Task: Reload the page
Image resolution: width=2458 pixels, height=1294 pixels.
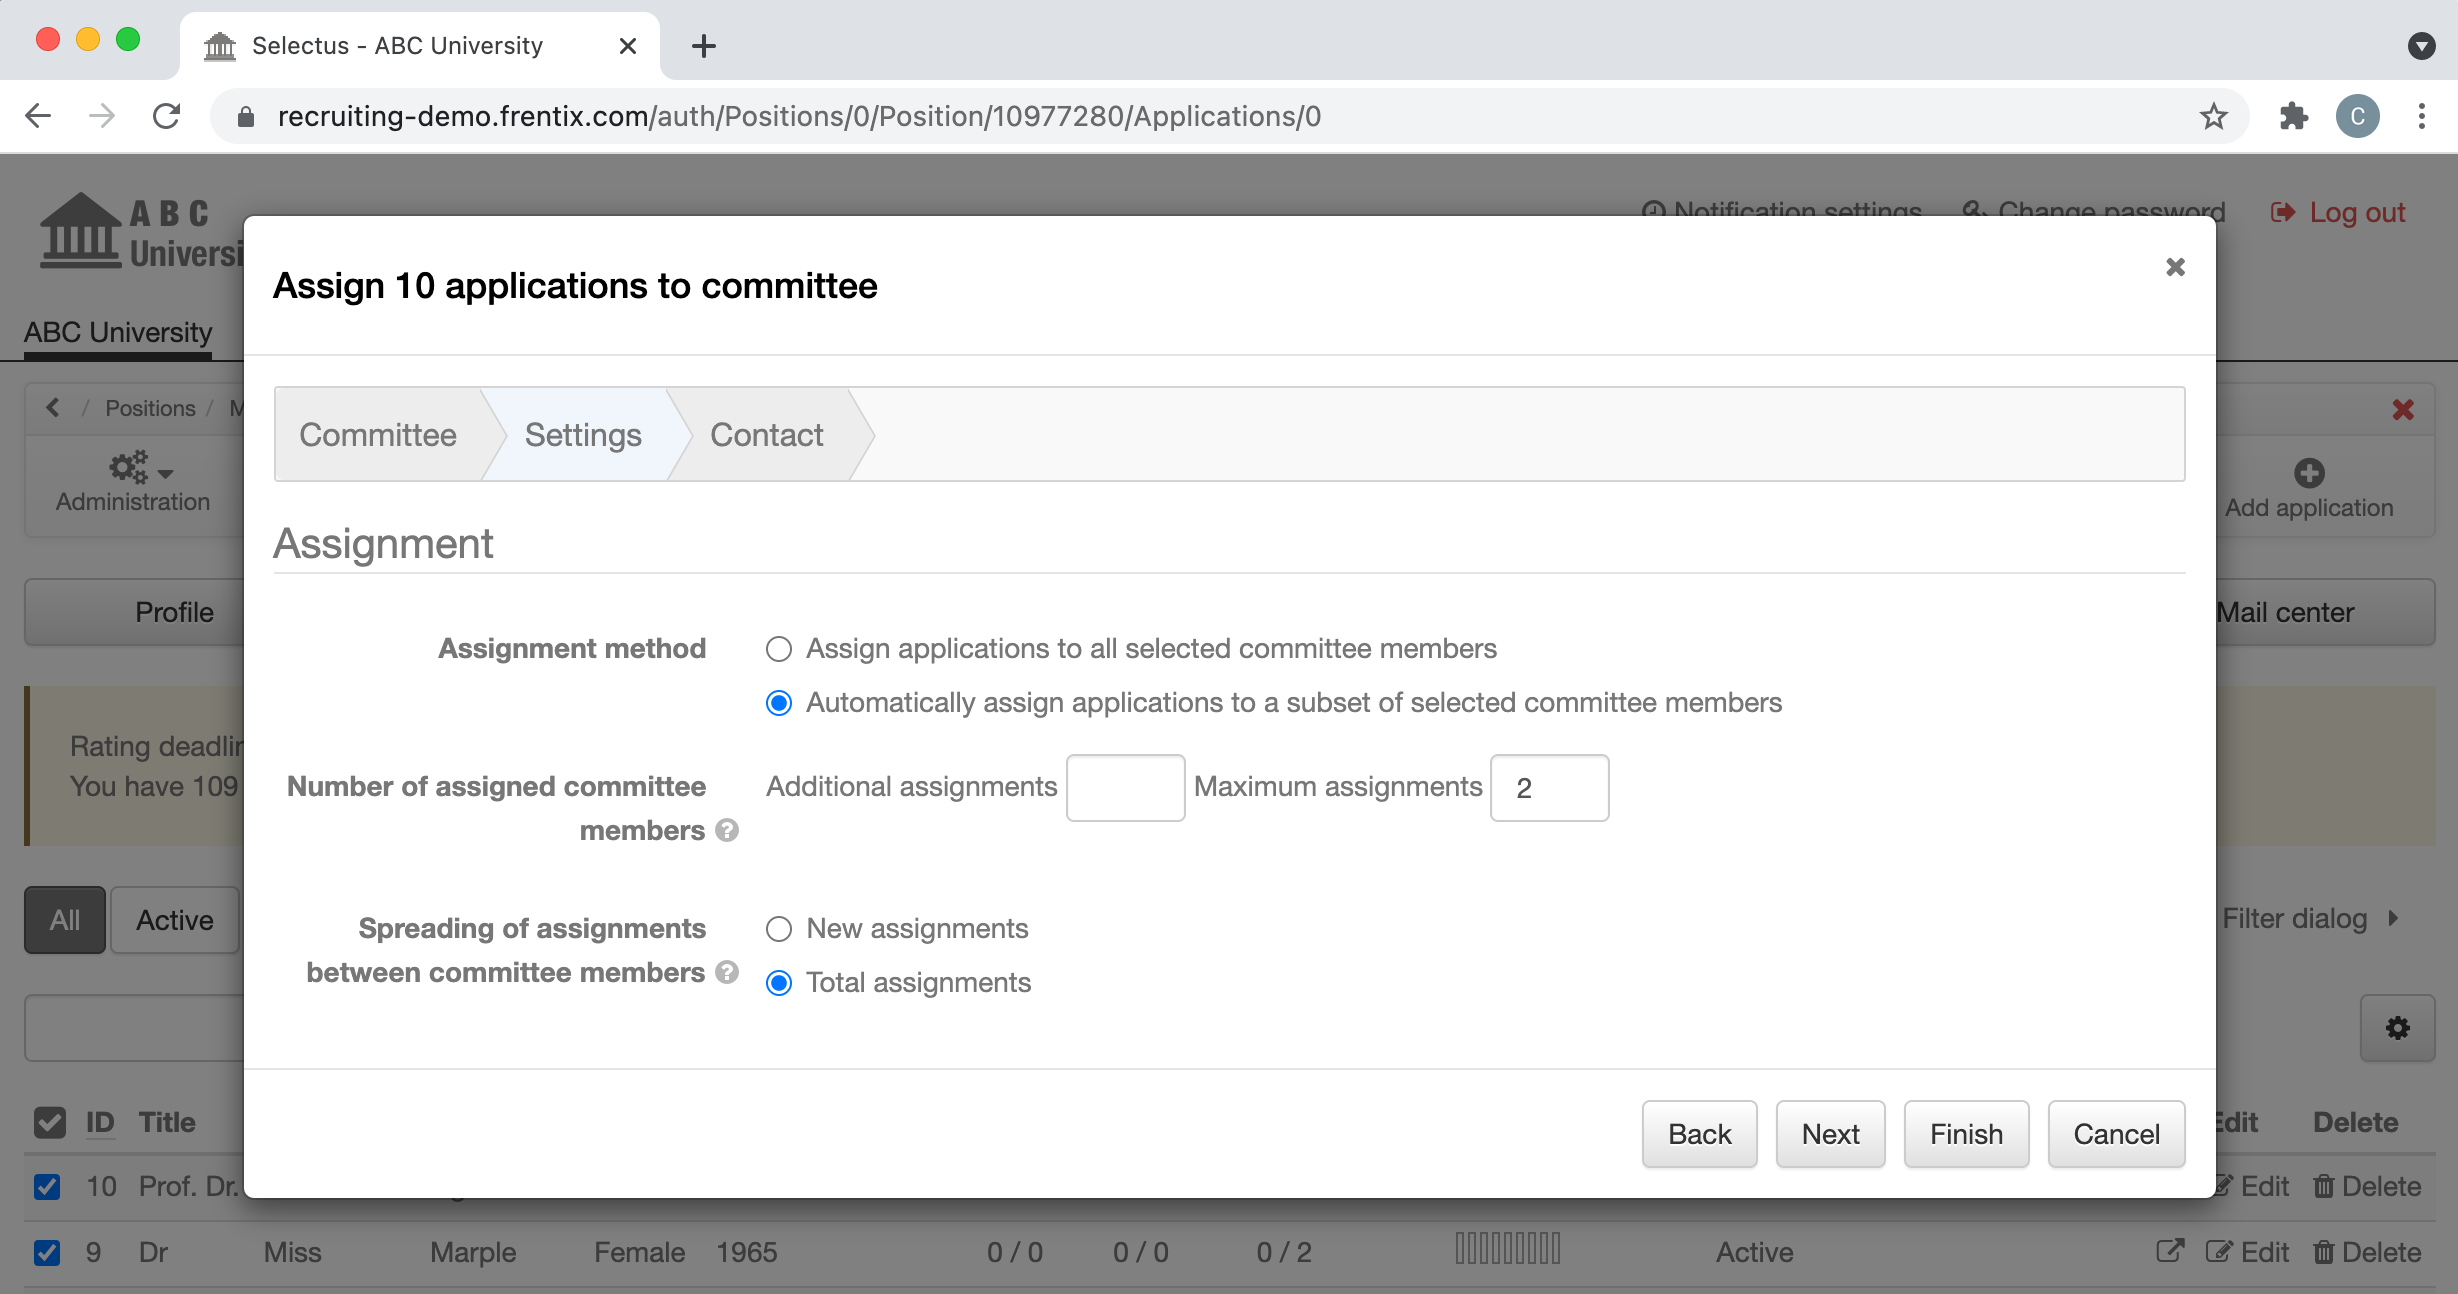Action: pos(166,116)
